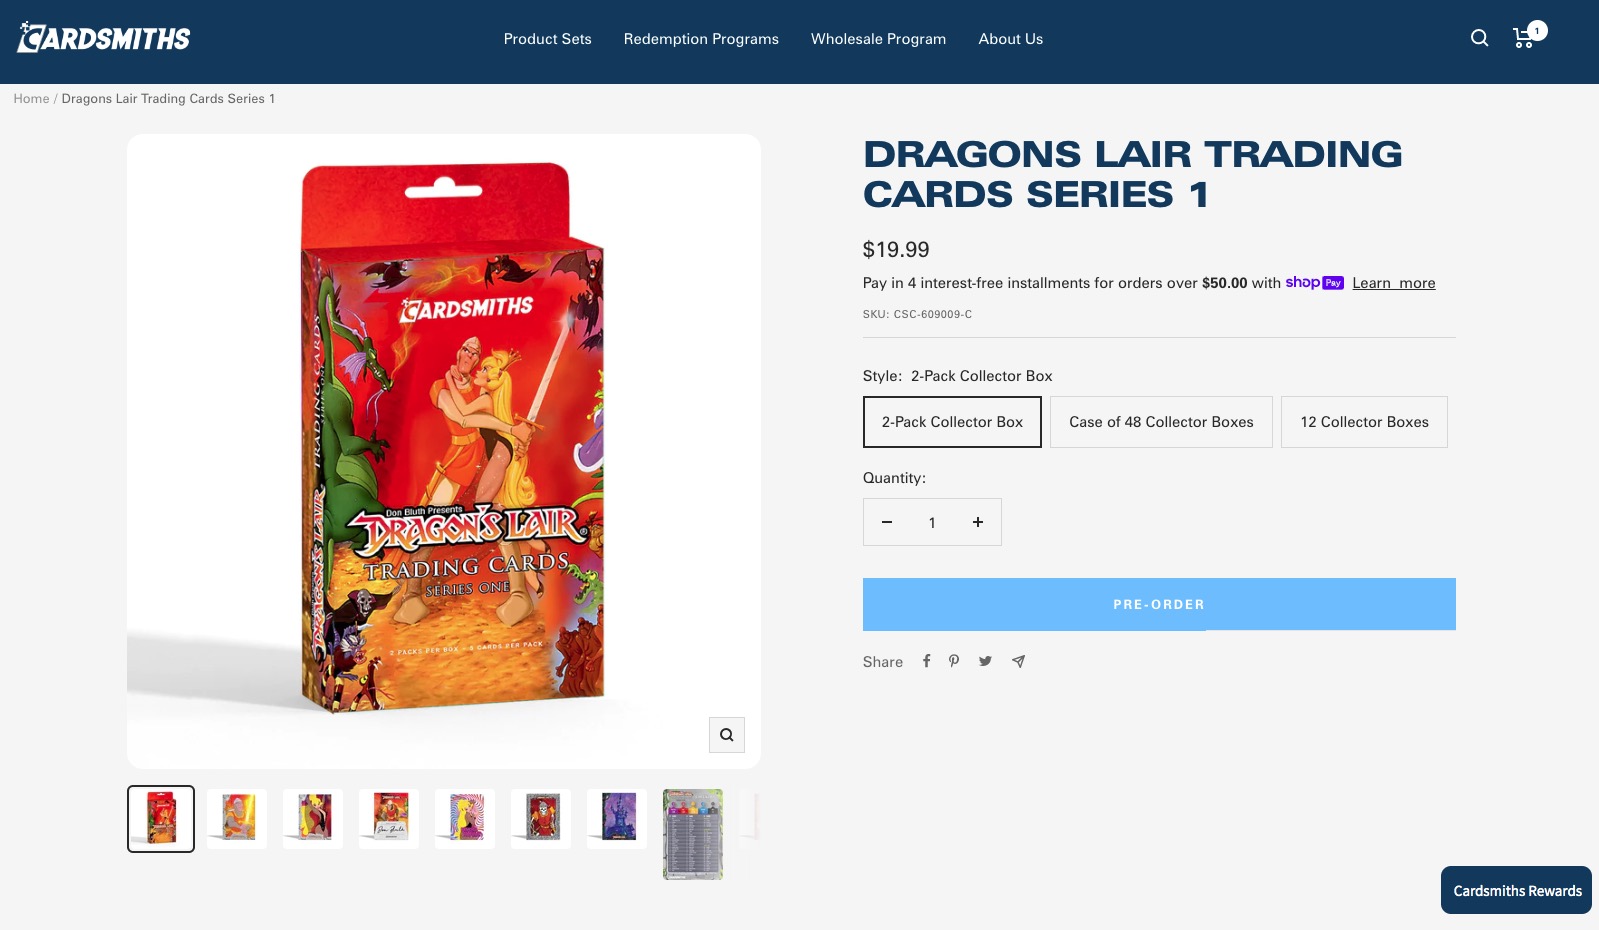Open the search icon in header

click(x=1480, y=38)
